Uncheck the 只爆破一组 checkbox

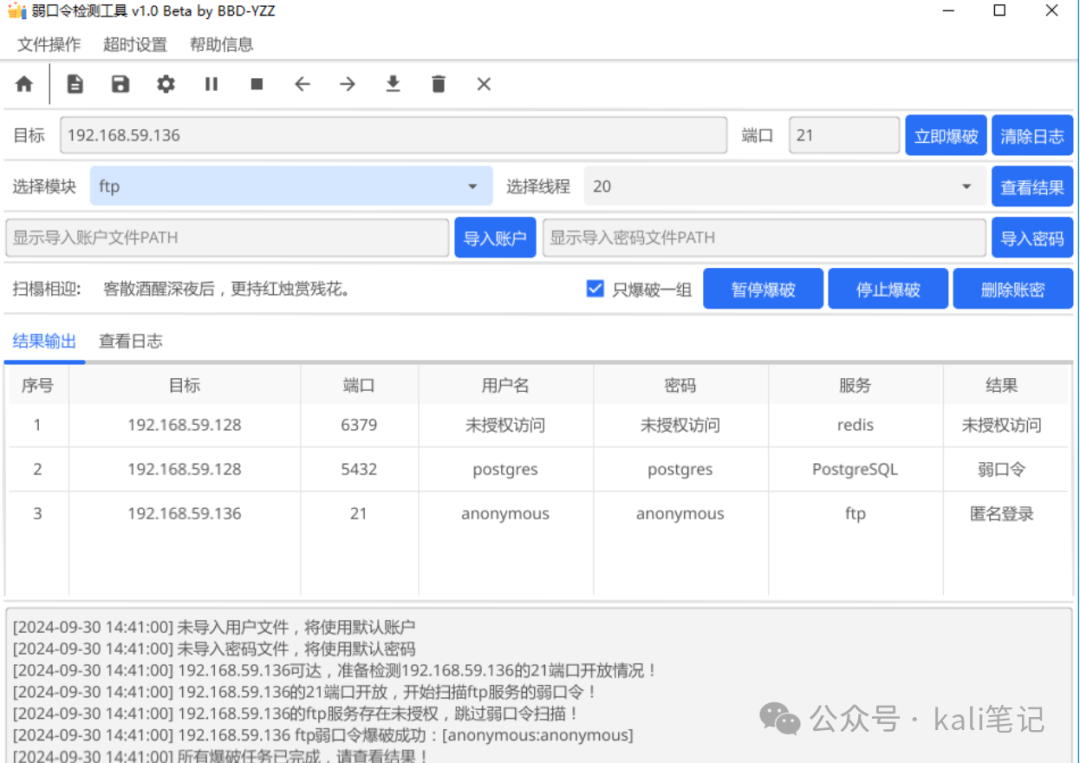pyautogui.click(x=595, y=288)
